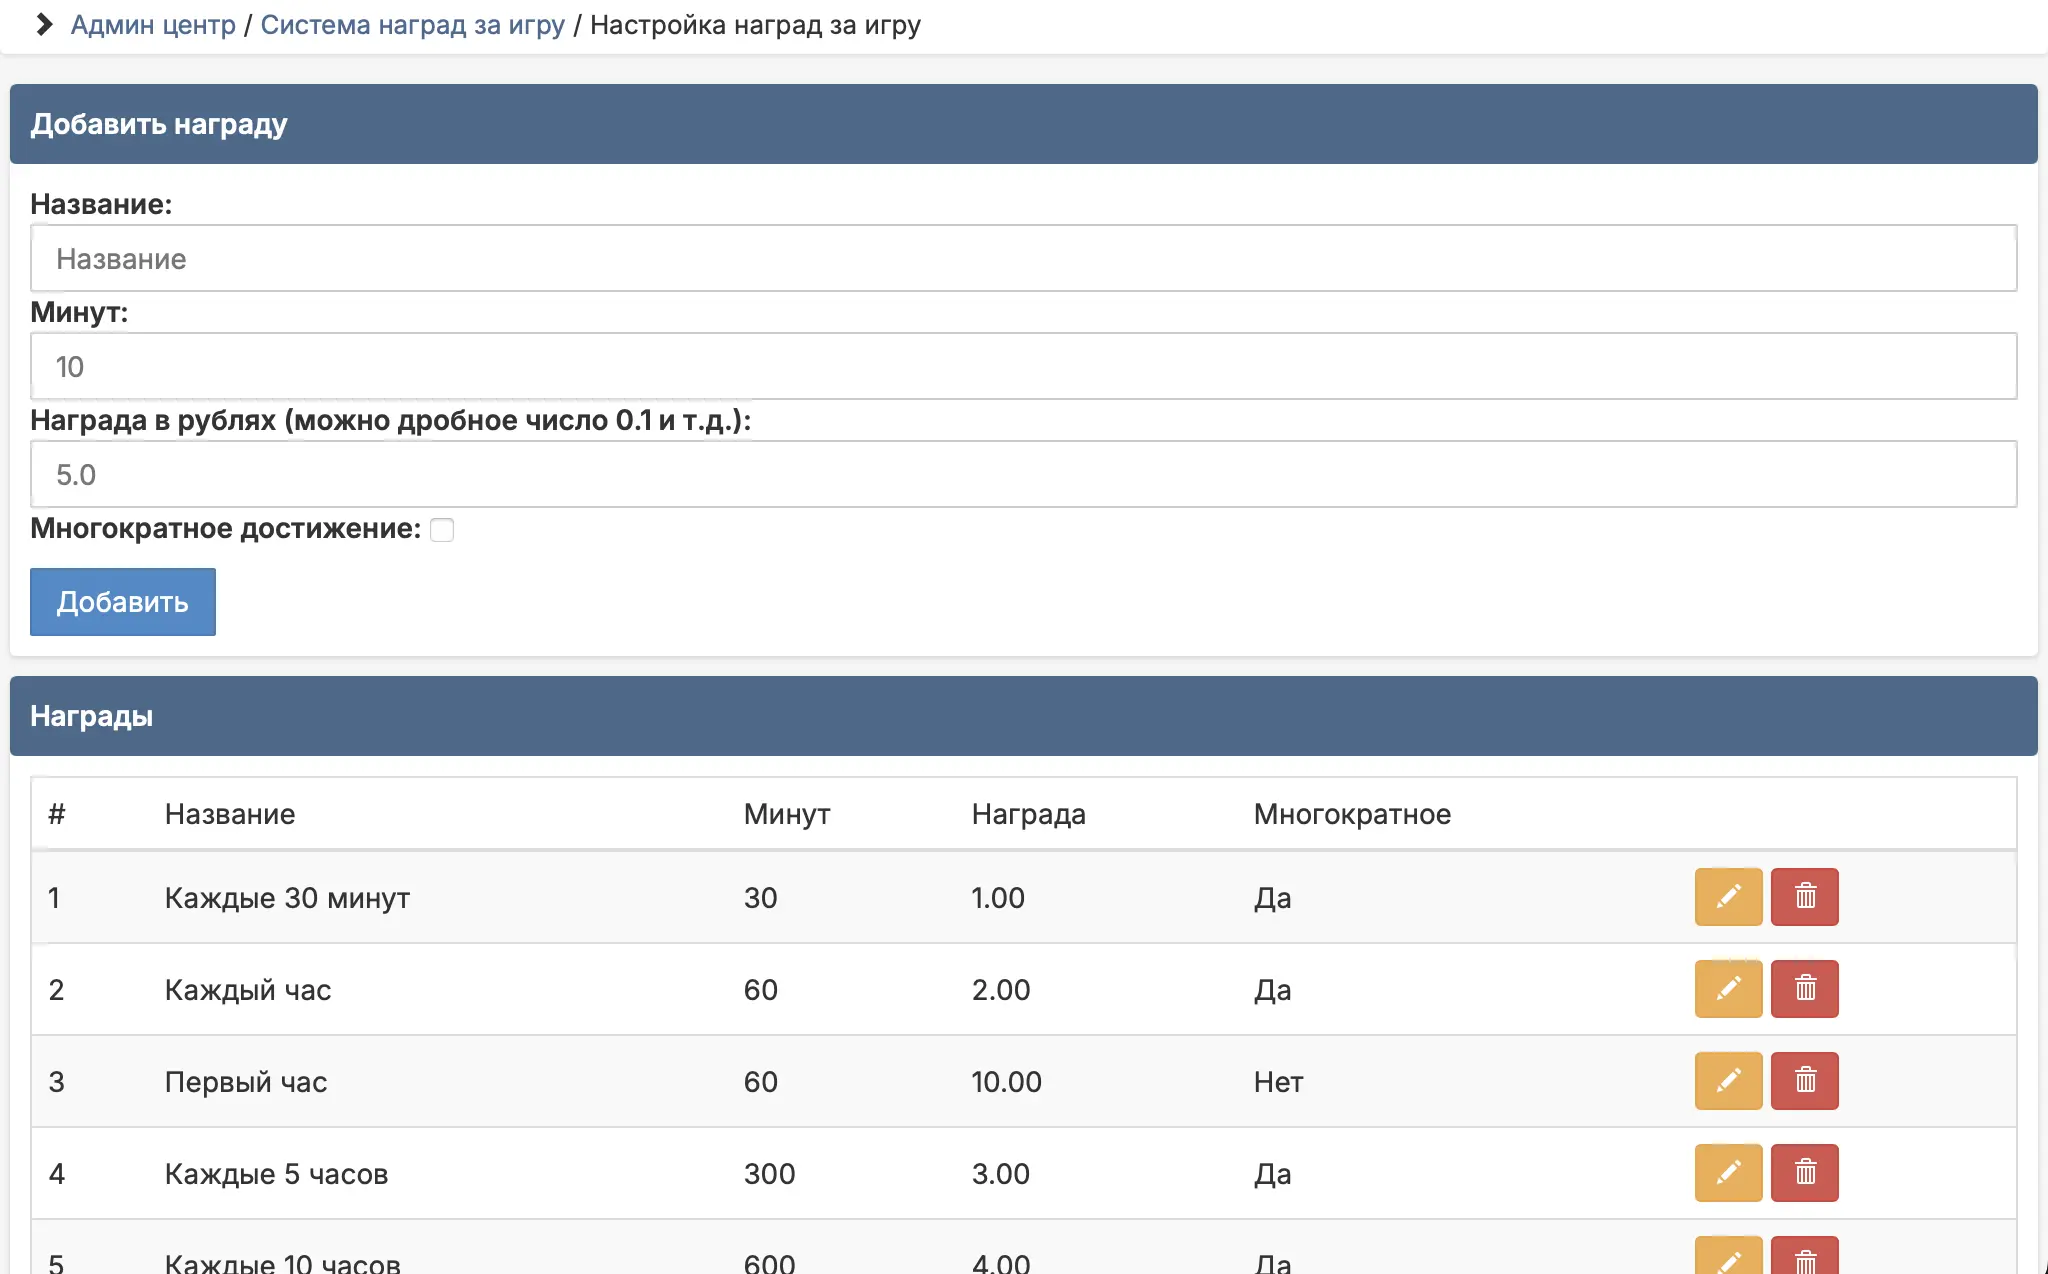Delete the 'Первый час' reward
The height and width of the screenshot is (1274, 2048).
click(x=1804, y=1081)
